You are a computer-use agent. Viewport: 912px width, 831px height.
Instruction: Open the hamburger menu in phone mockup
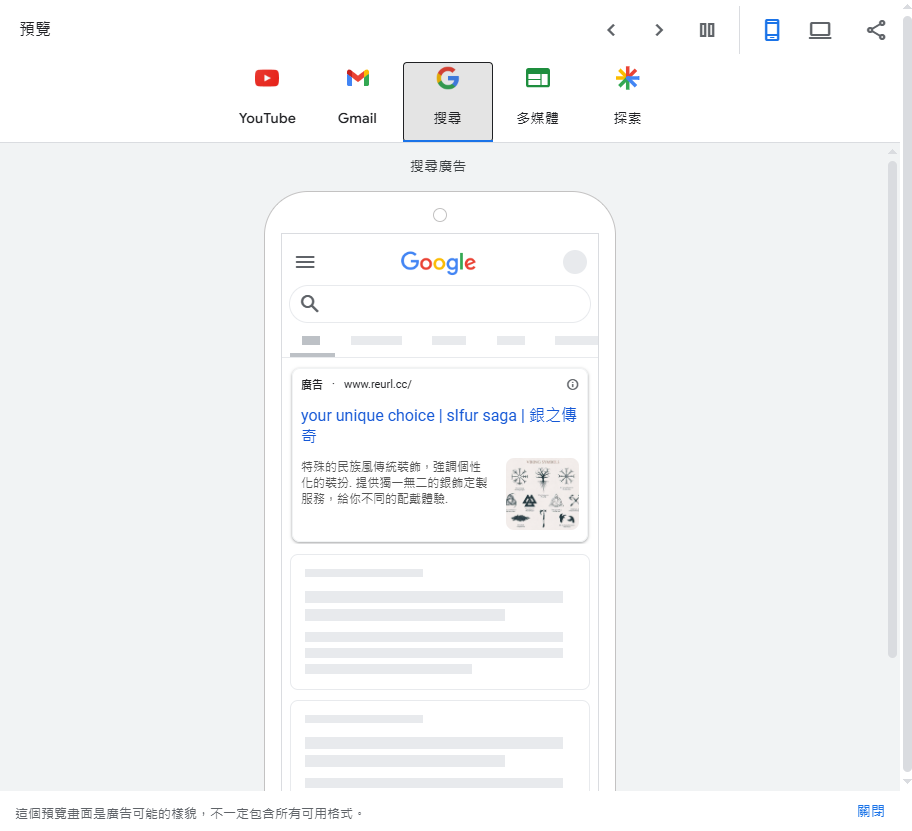tap(305, 262)
